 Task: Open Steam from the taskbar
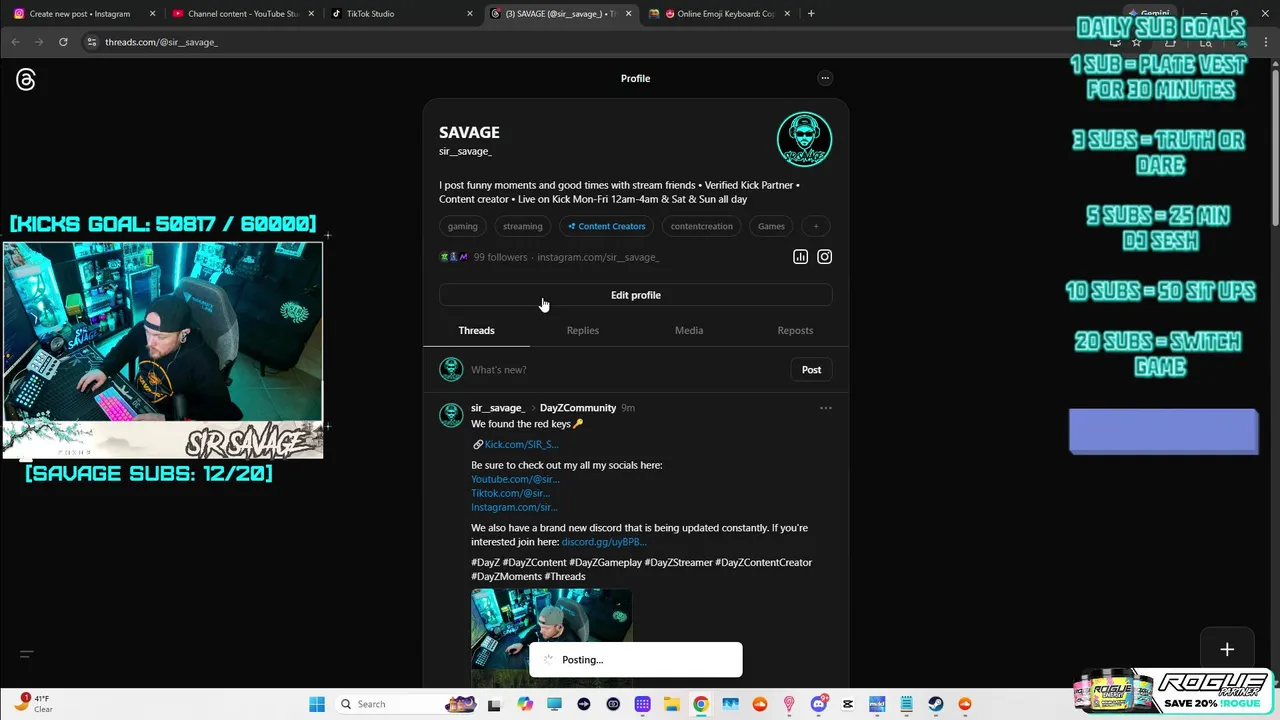[x=936, y=704]
